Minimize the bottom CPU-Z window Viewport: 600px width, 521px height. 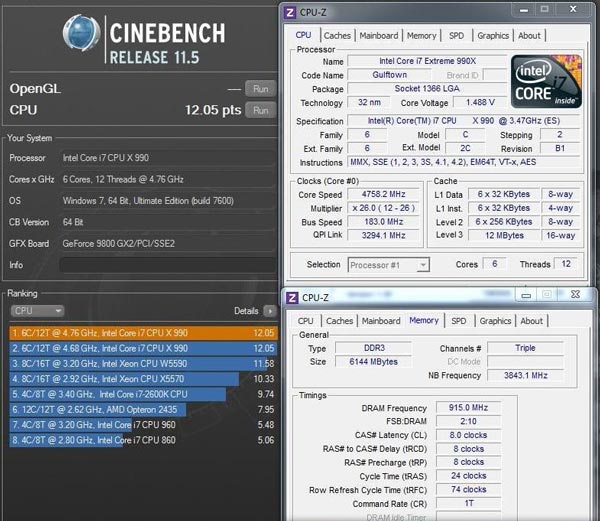coord(526,295)
